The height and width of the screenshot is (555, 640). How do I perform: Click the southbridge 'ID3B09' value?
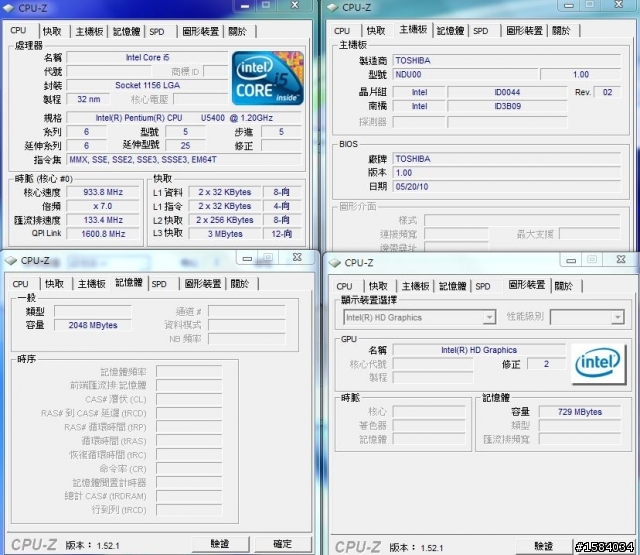[x=507, y=106]
